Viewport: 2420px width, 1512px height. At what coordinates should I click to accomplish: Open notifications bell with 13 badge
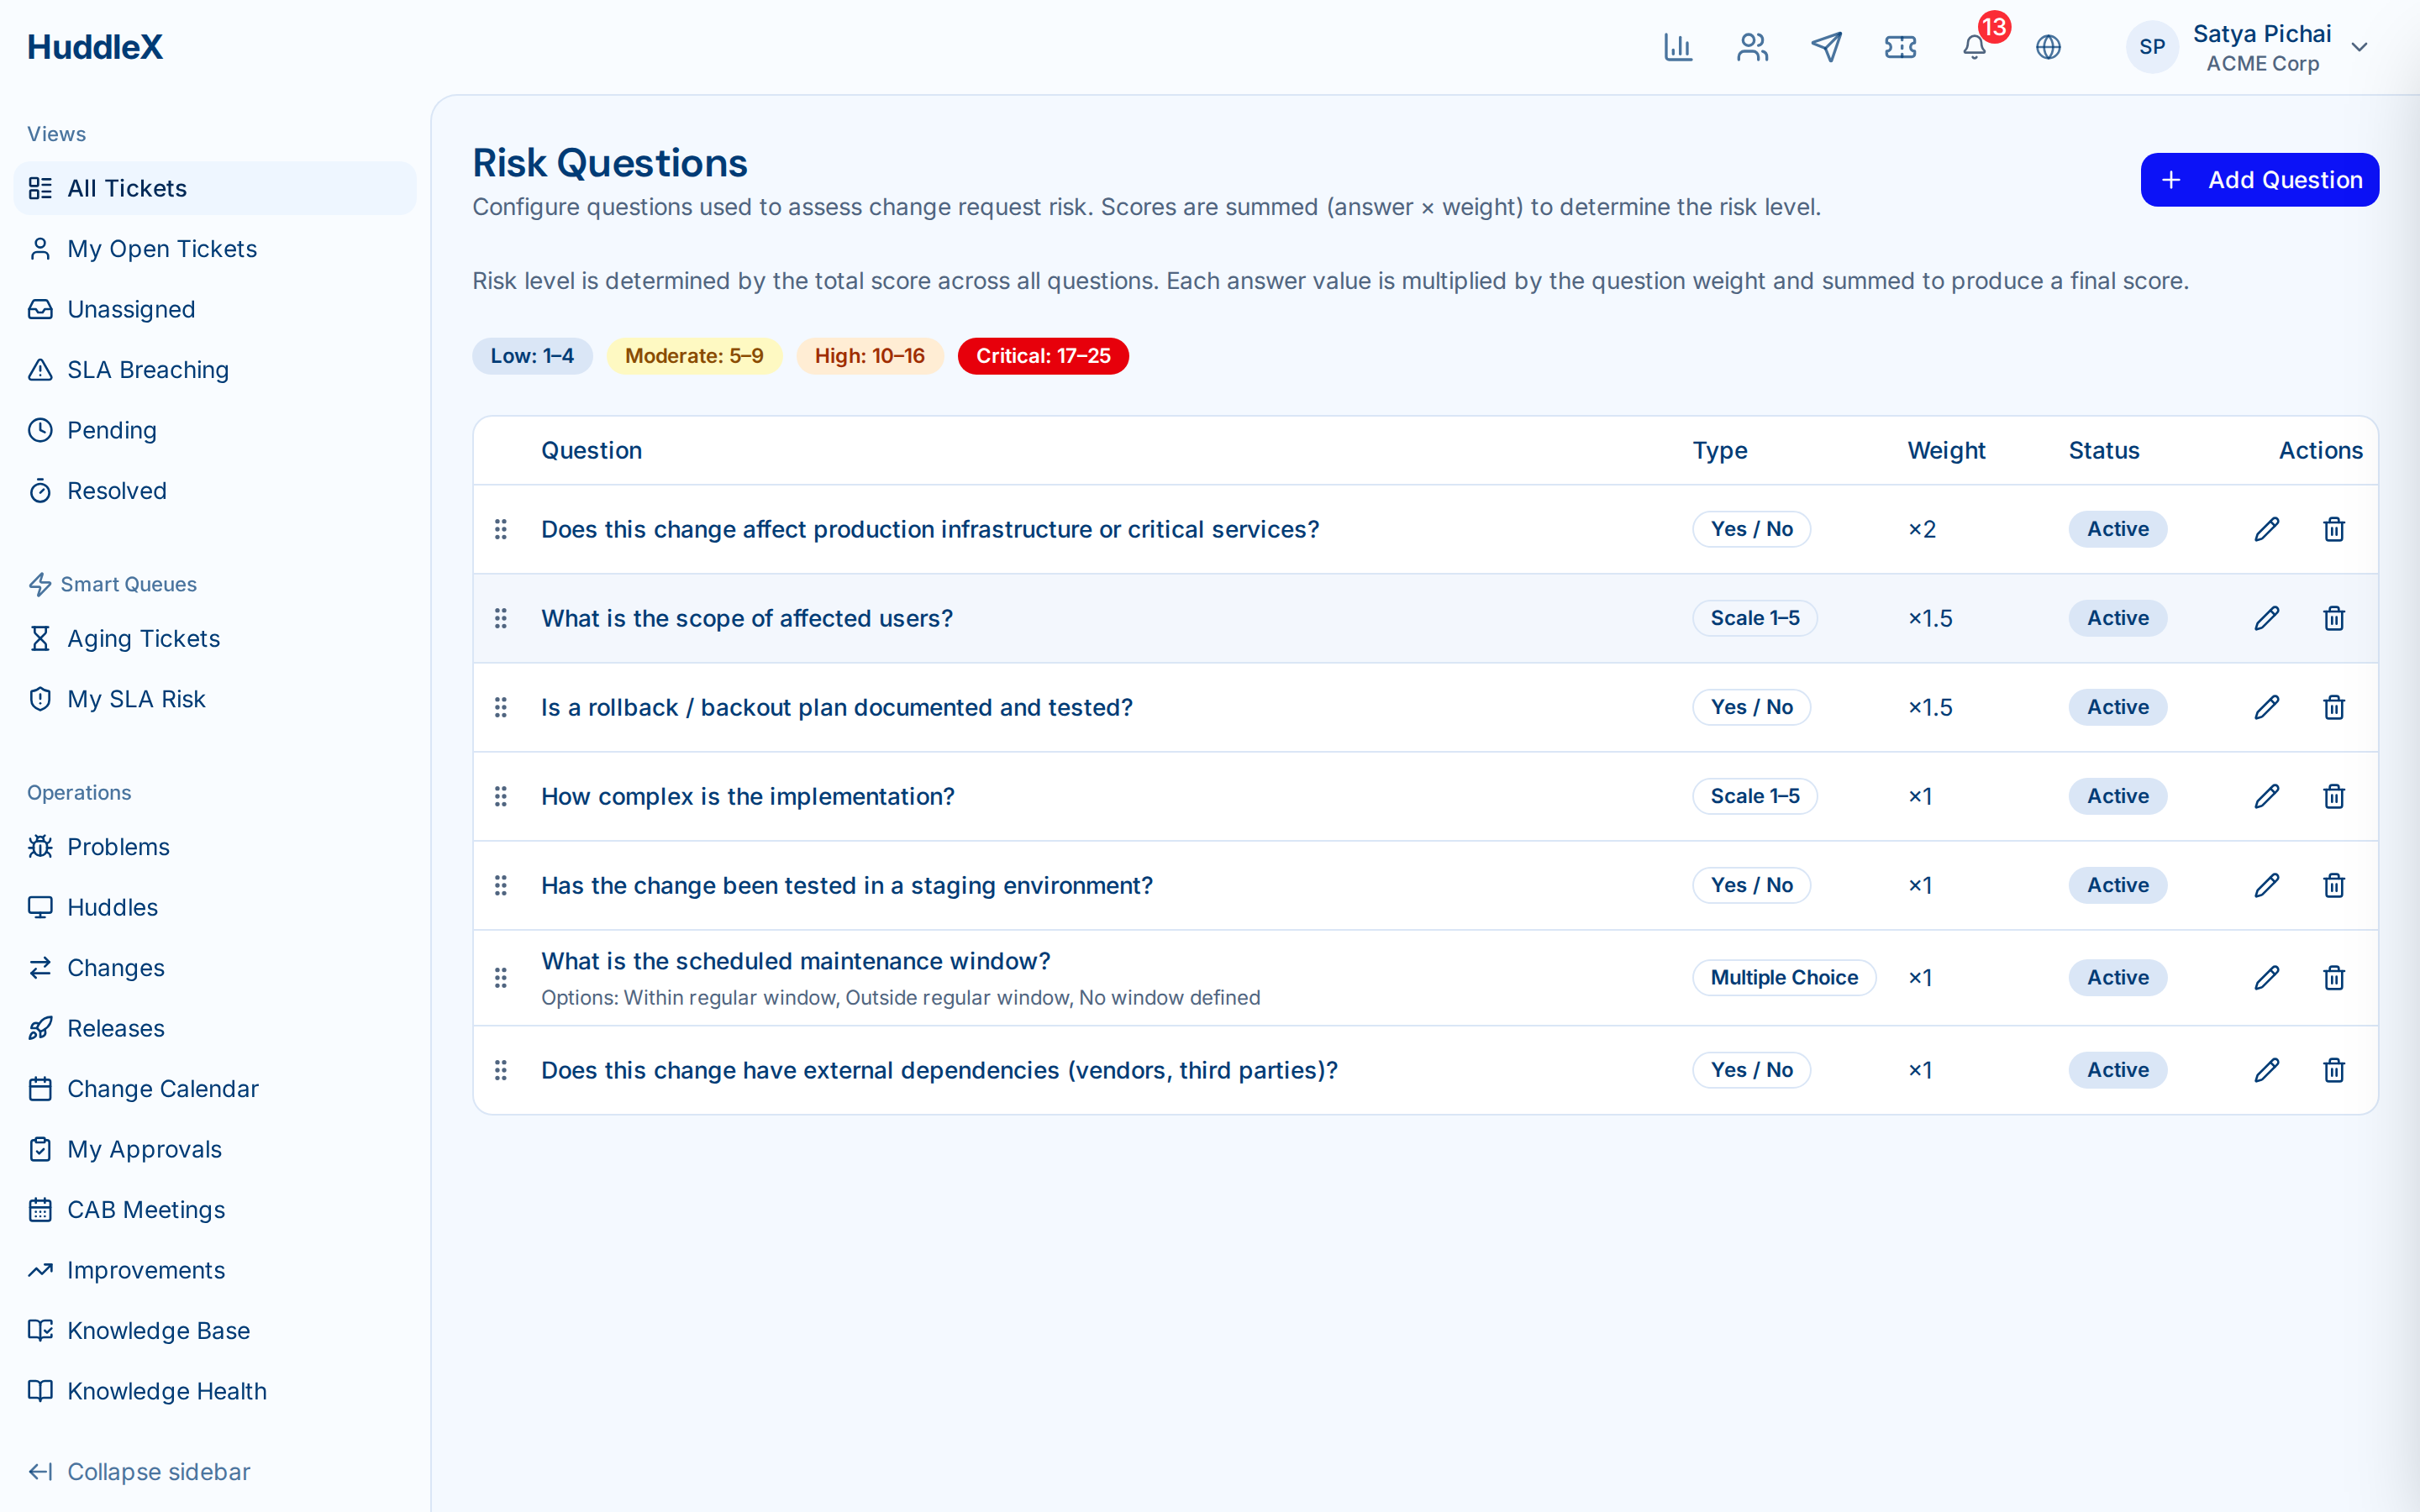coord(1975,47)
